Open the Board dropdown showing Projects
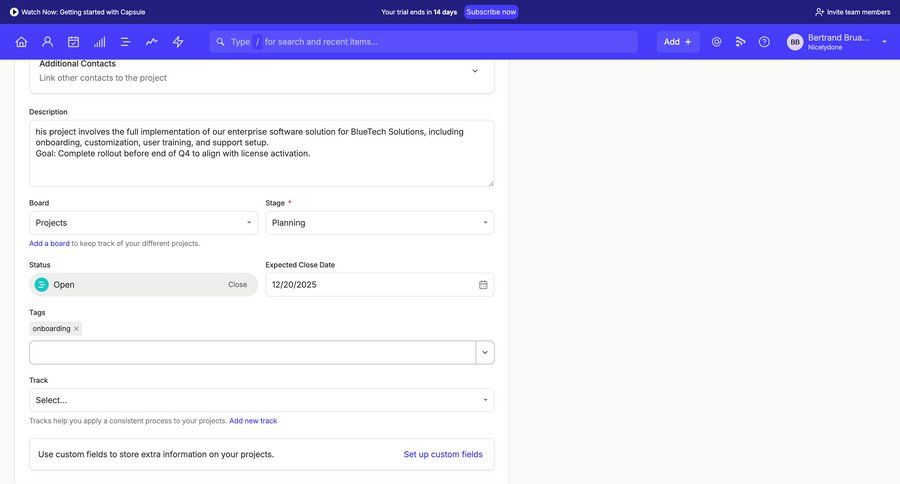Screen dimensions: 900x484 coord(143,223)
